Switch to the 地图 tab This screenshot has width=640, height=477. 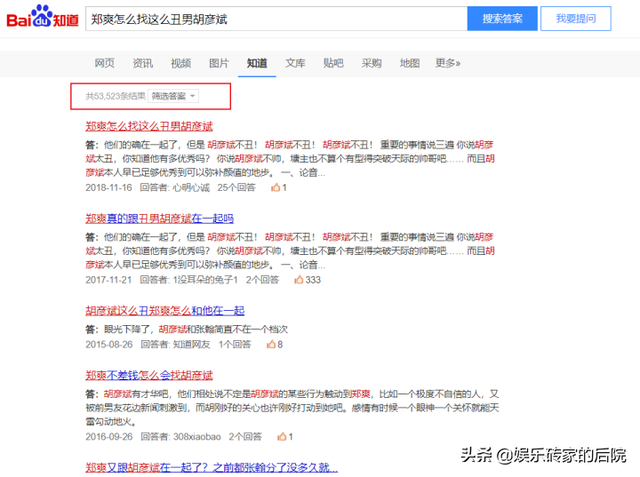point(410,63)
